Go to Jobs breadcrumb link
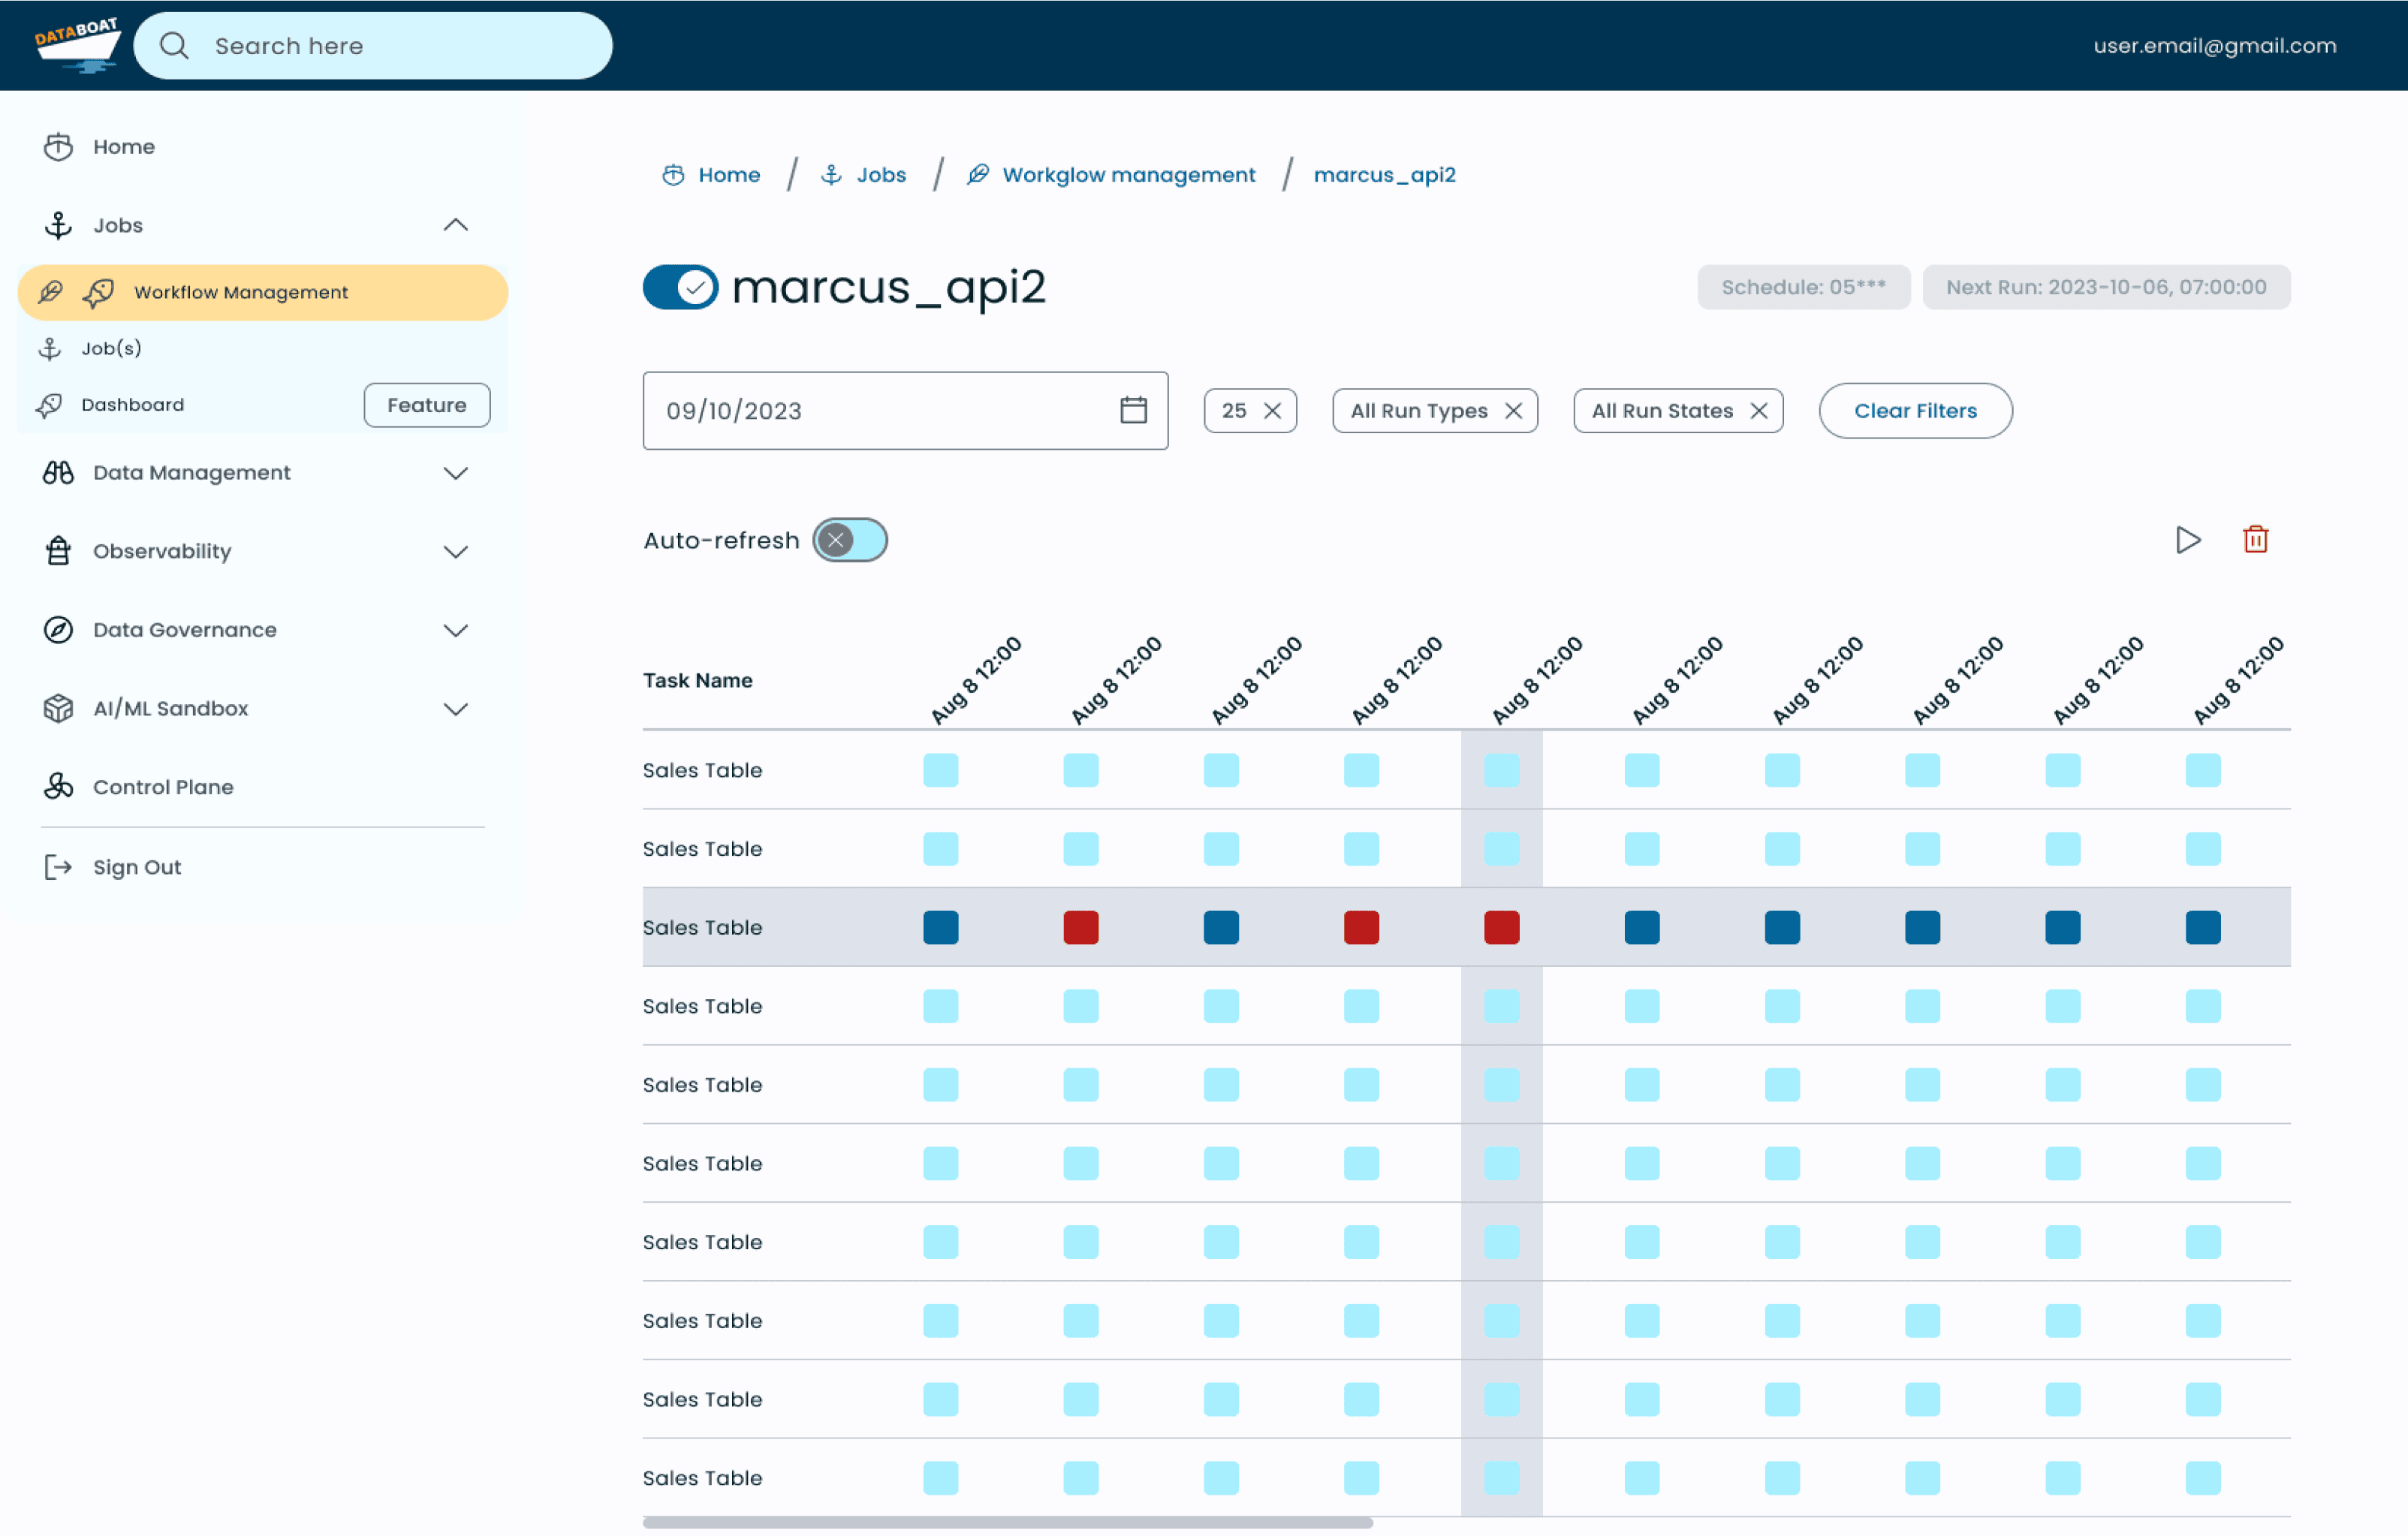 coord(880,175)
